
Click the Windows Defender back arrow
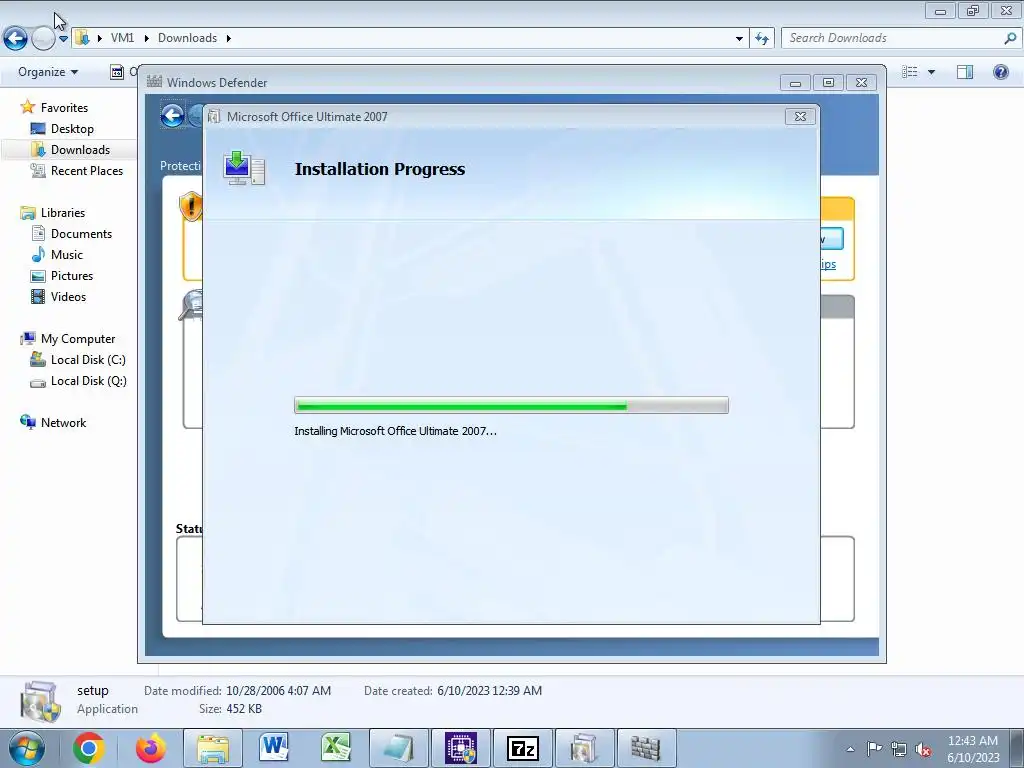click(172, 116)
